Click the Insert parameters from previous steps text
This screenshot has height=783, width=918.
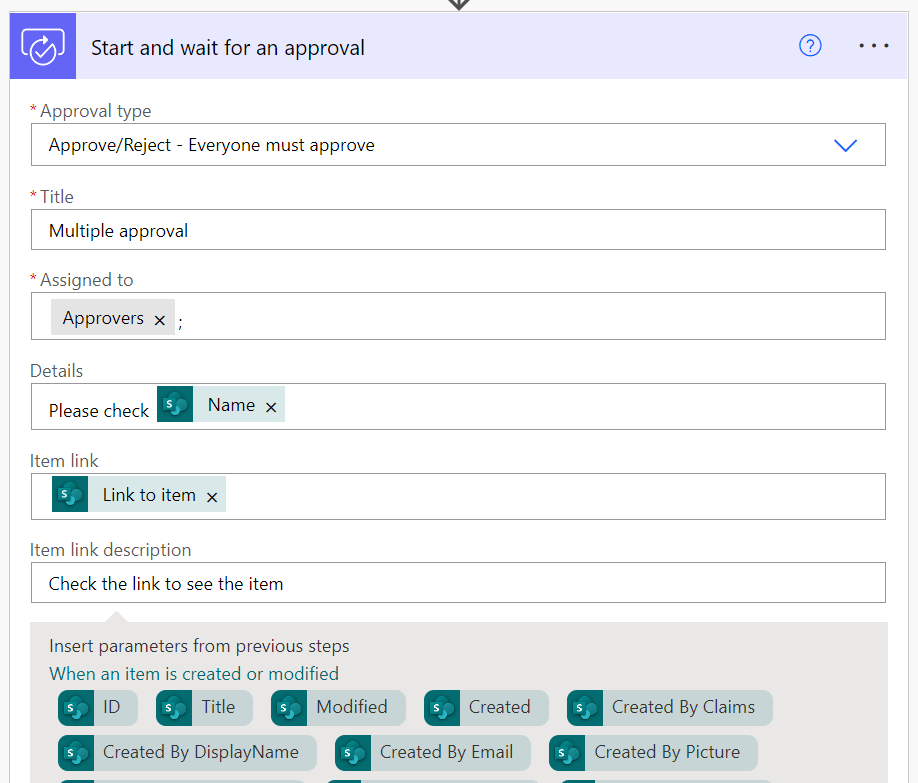(199, 646)
